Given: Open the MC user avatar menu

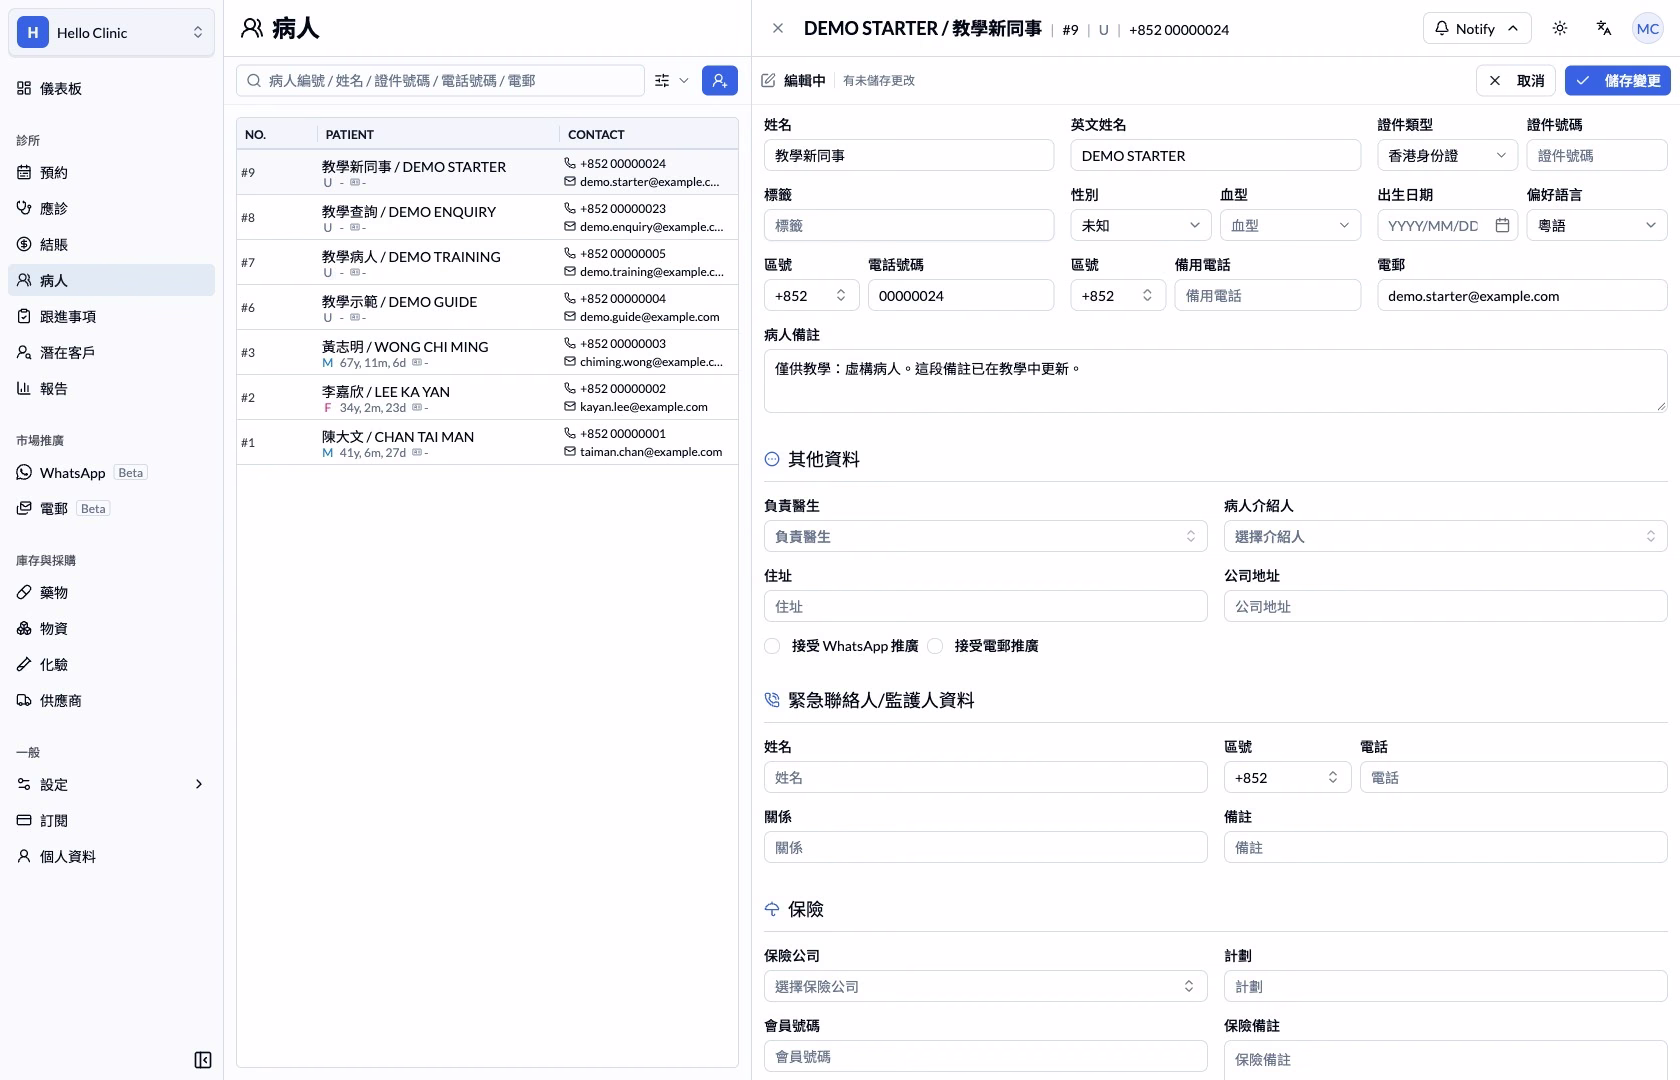Looking at the screenshot, I should pos(1648,29).
